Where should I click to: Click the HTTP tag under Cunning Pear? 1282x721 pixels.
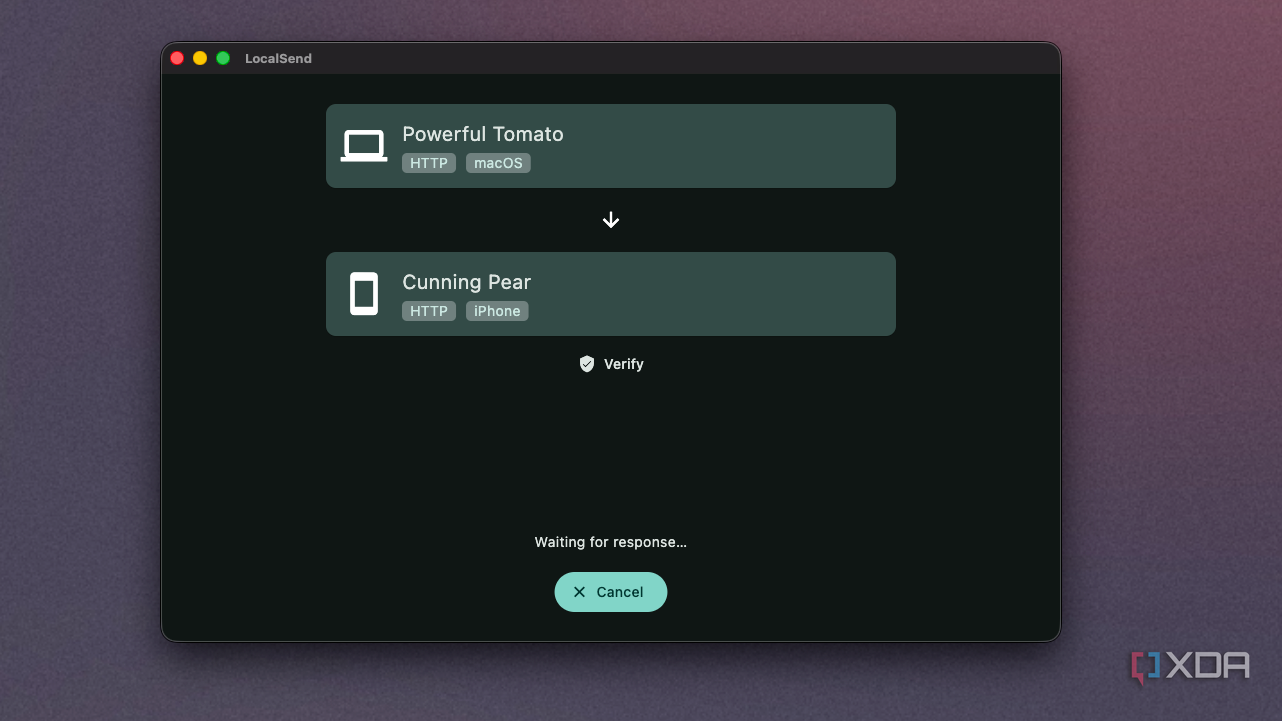click(429, 311)
